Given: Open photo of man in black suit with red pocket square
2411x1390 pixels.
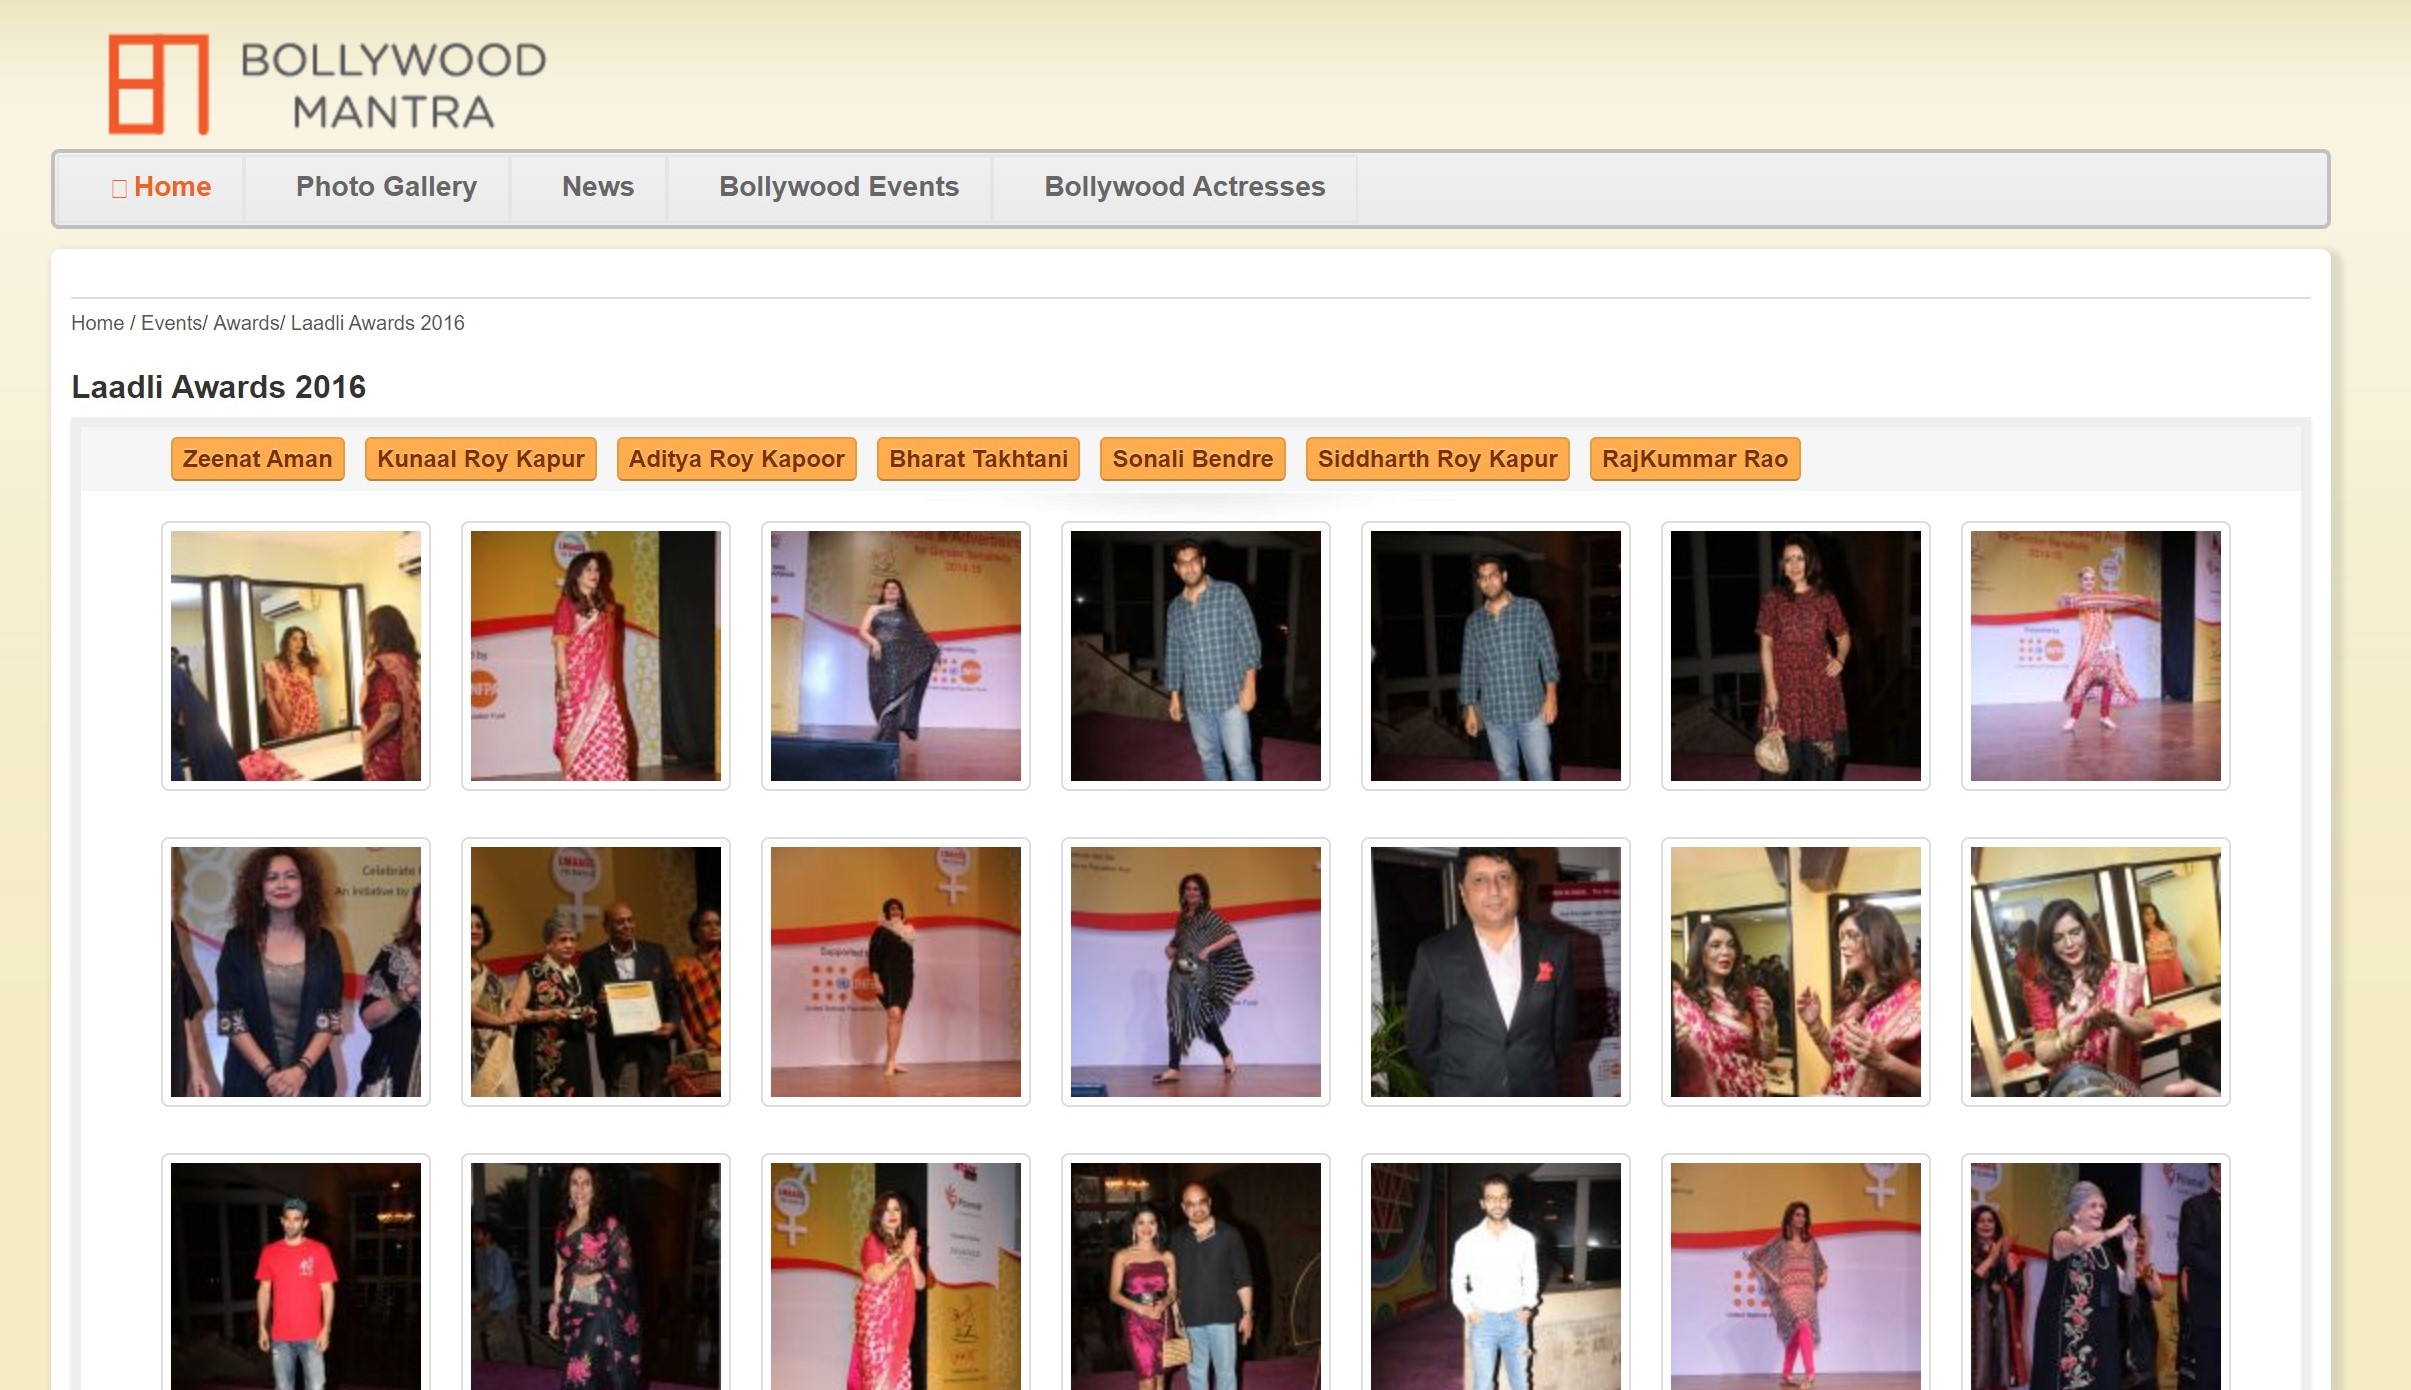Looking at the screenshot, I should coord(1496,972).
